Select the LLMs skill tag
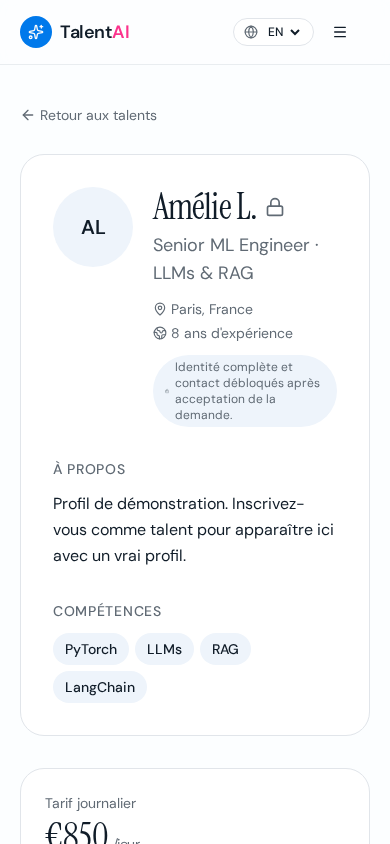Screen dimensions: 390x844 [165, 649]
